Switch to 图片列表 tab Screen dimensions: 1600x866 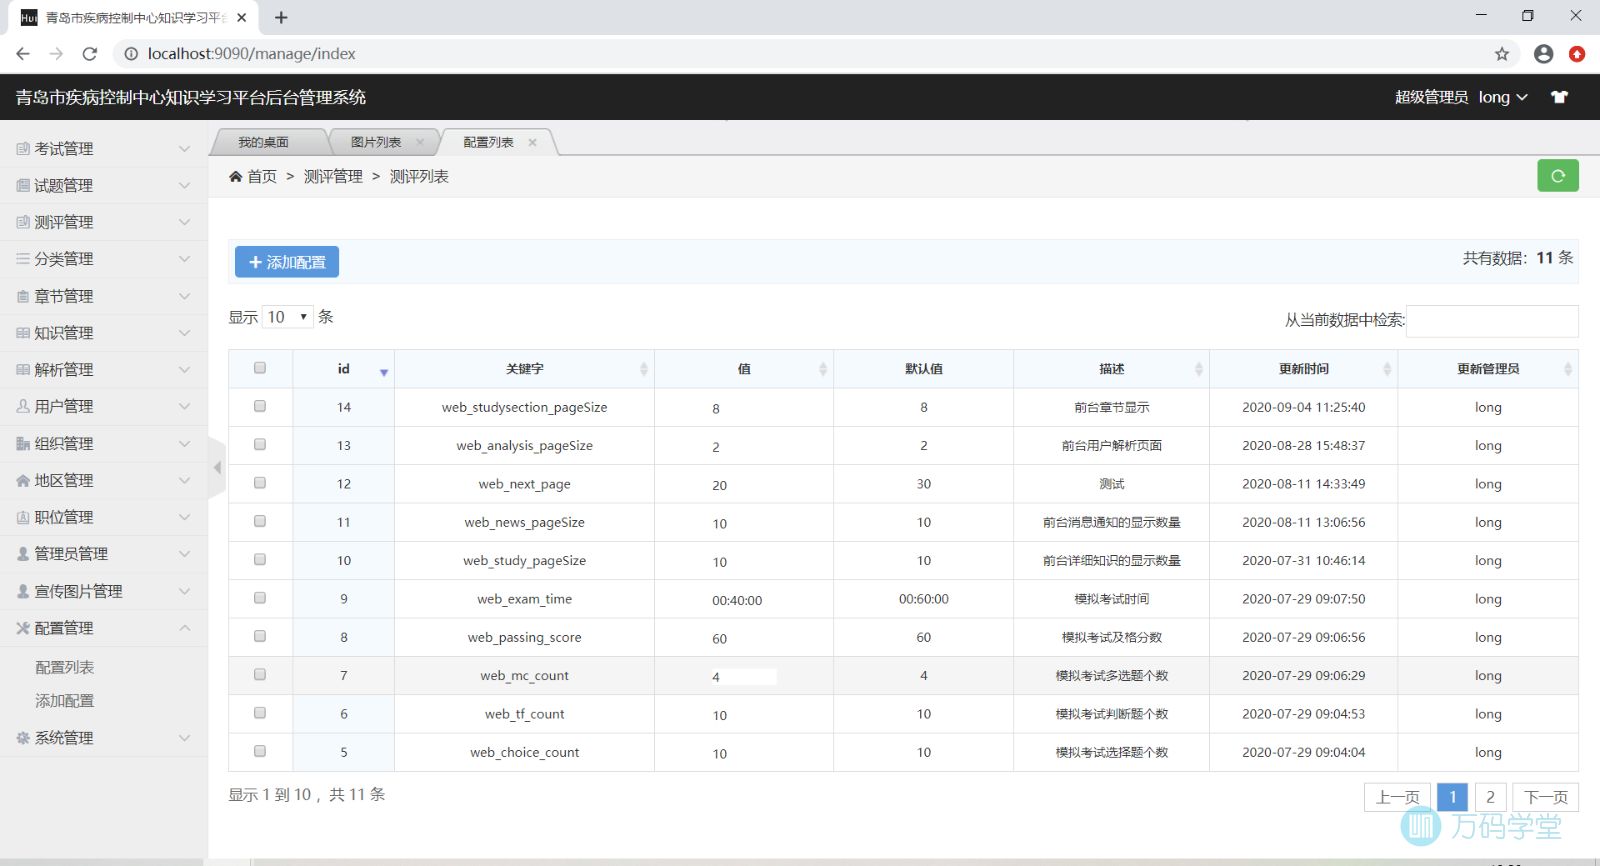click(x=376, y=142)
